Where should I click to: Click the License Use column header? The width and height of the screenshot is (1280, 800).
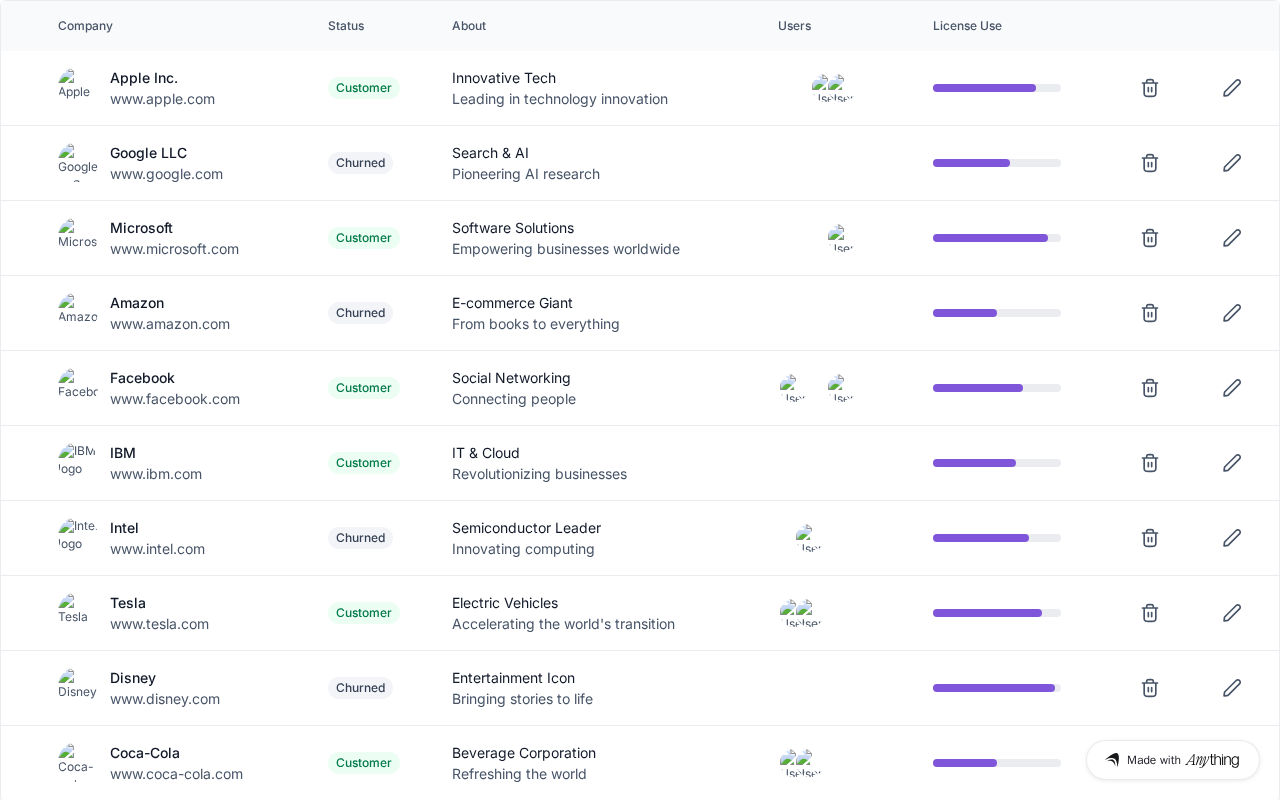tap(967, 26)
